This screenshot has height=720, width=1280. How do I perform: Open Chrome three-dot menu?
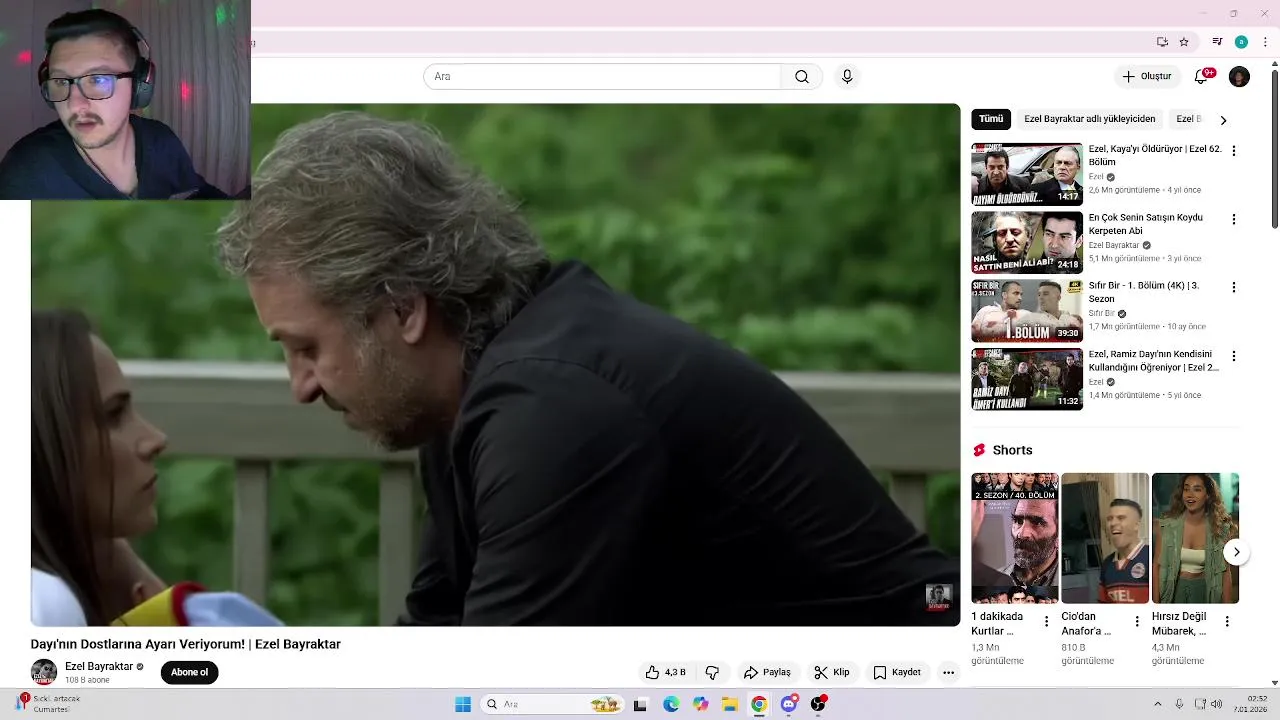pyautogui.click(x=1265, y=42)
